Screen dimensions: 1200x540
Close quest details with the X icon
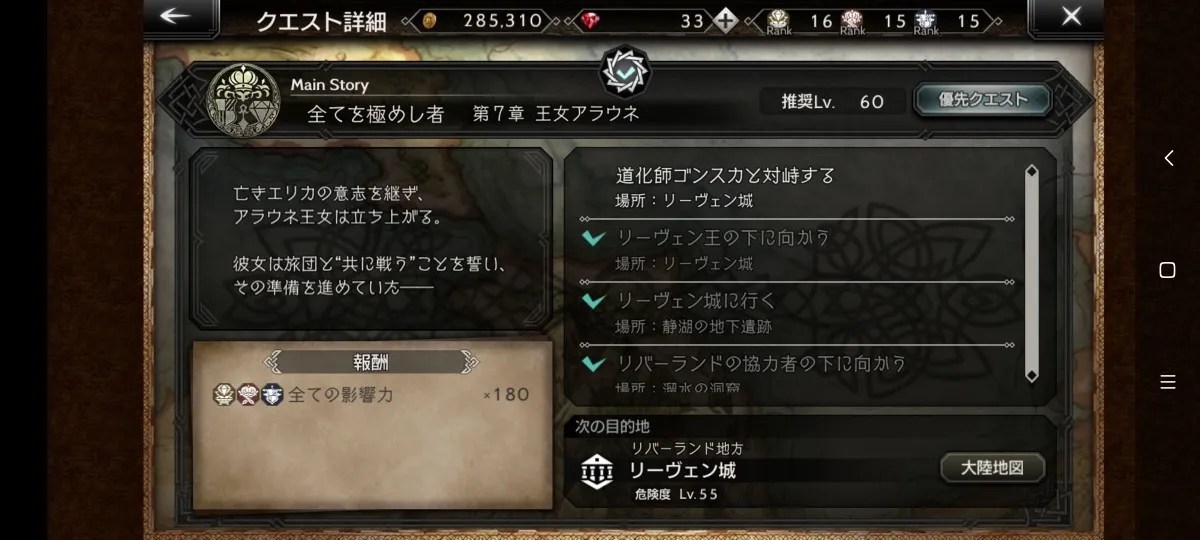(1071, 17)
